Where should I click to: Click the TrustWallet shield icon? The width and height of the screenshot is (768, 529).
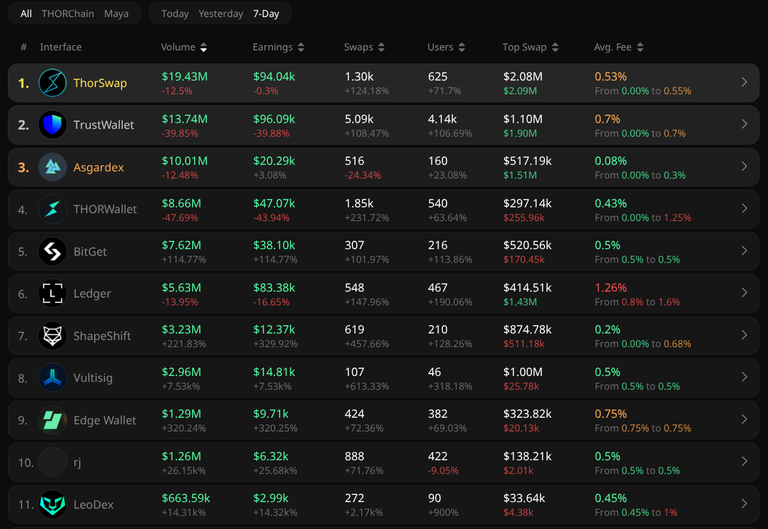pos(52,125)
